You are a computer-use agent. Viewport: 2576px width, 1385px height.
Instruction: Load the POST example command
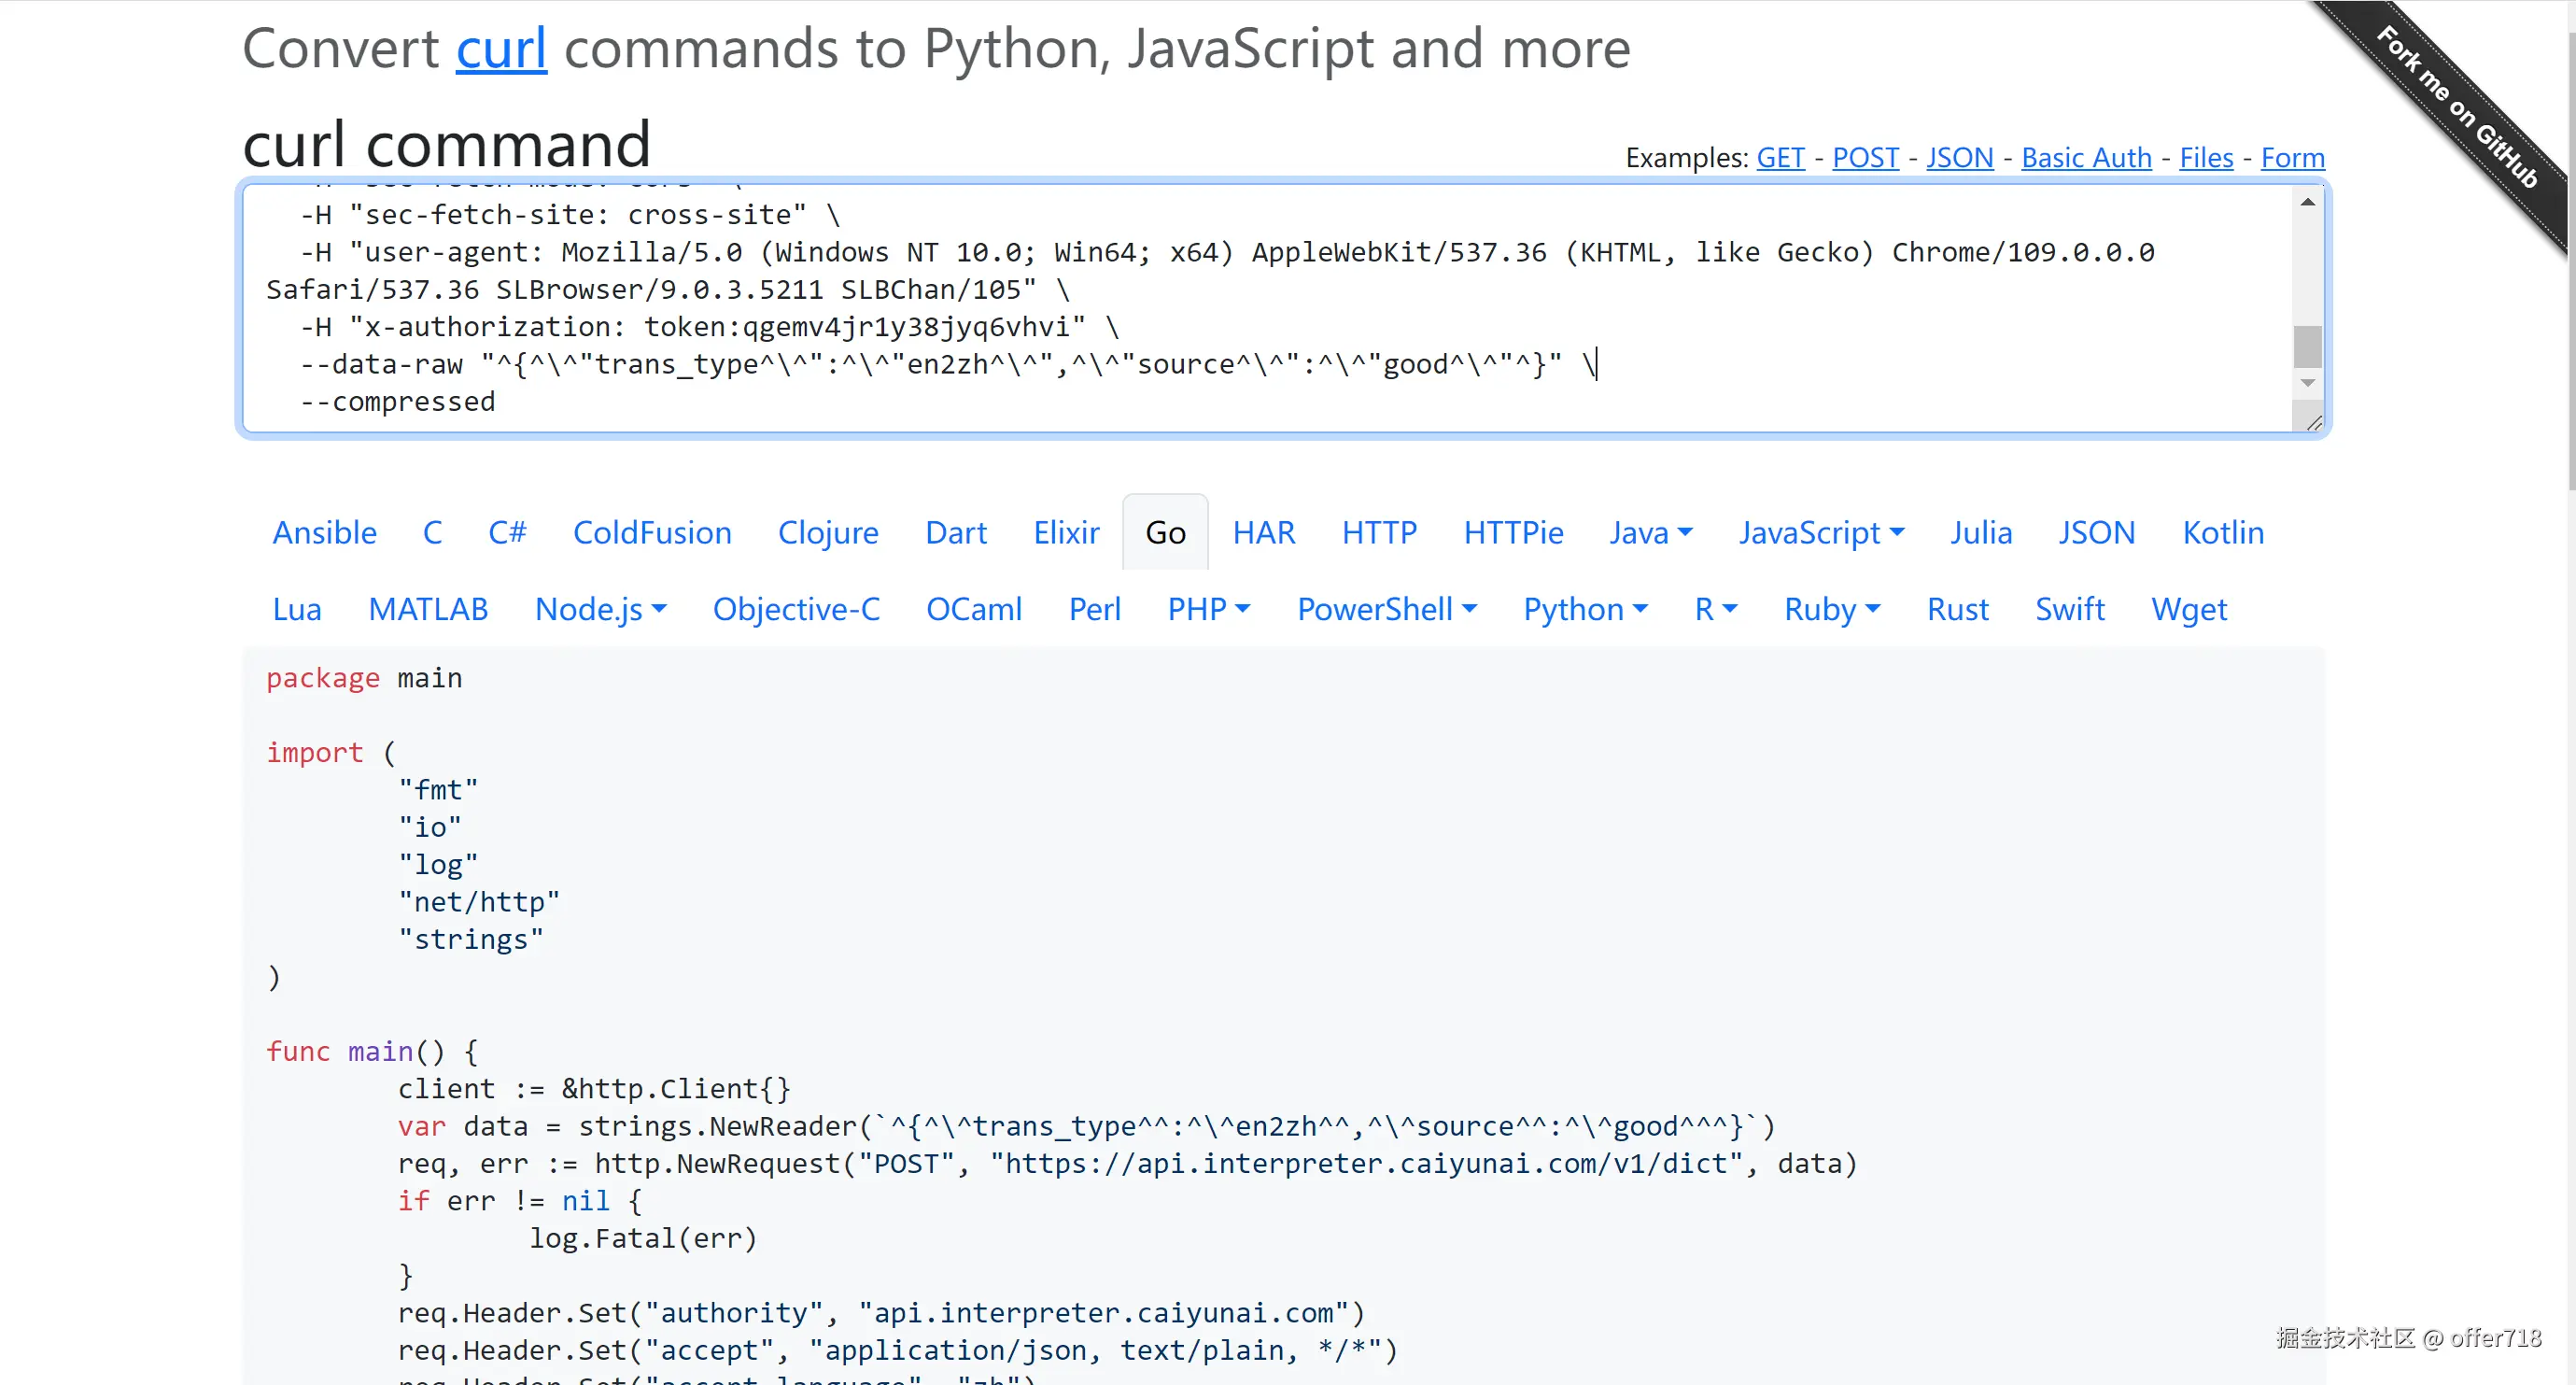[1865, 158]
